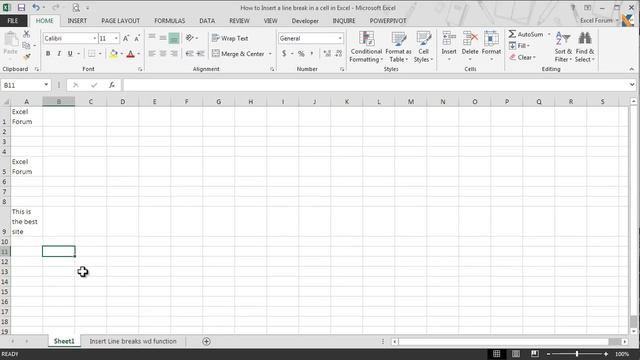640x360 pixels.
Task: Open Conditional Formatting menu
Action: click(x=366, y=47)
